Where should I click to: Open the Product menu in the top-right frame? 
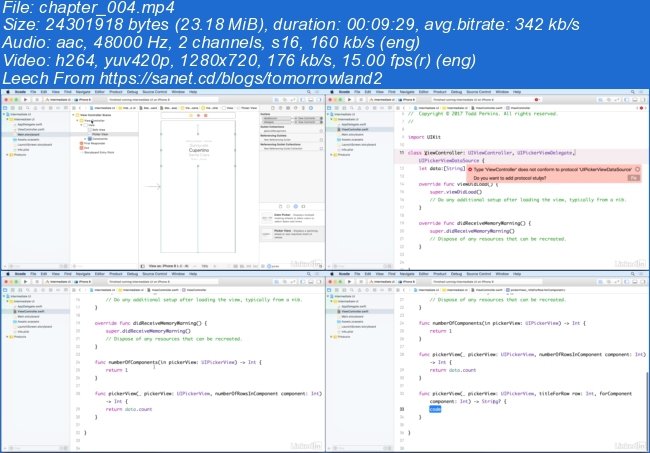440,92
